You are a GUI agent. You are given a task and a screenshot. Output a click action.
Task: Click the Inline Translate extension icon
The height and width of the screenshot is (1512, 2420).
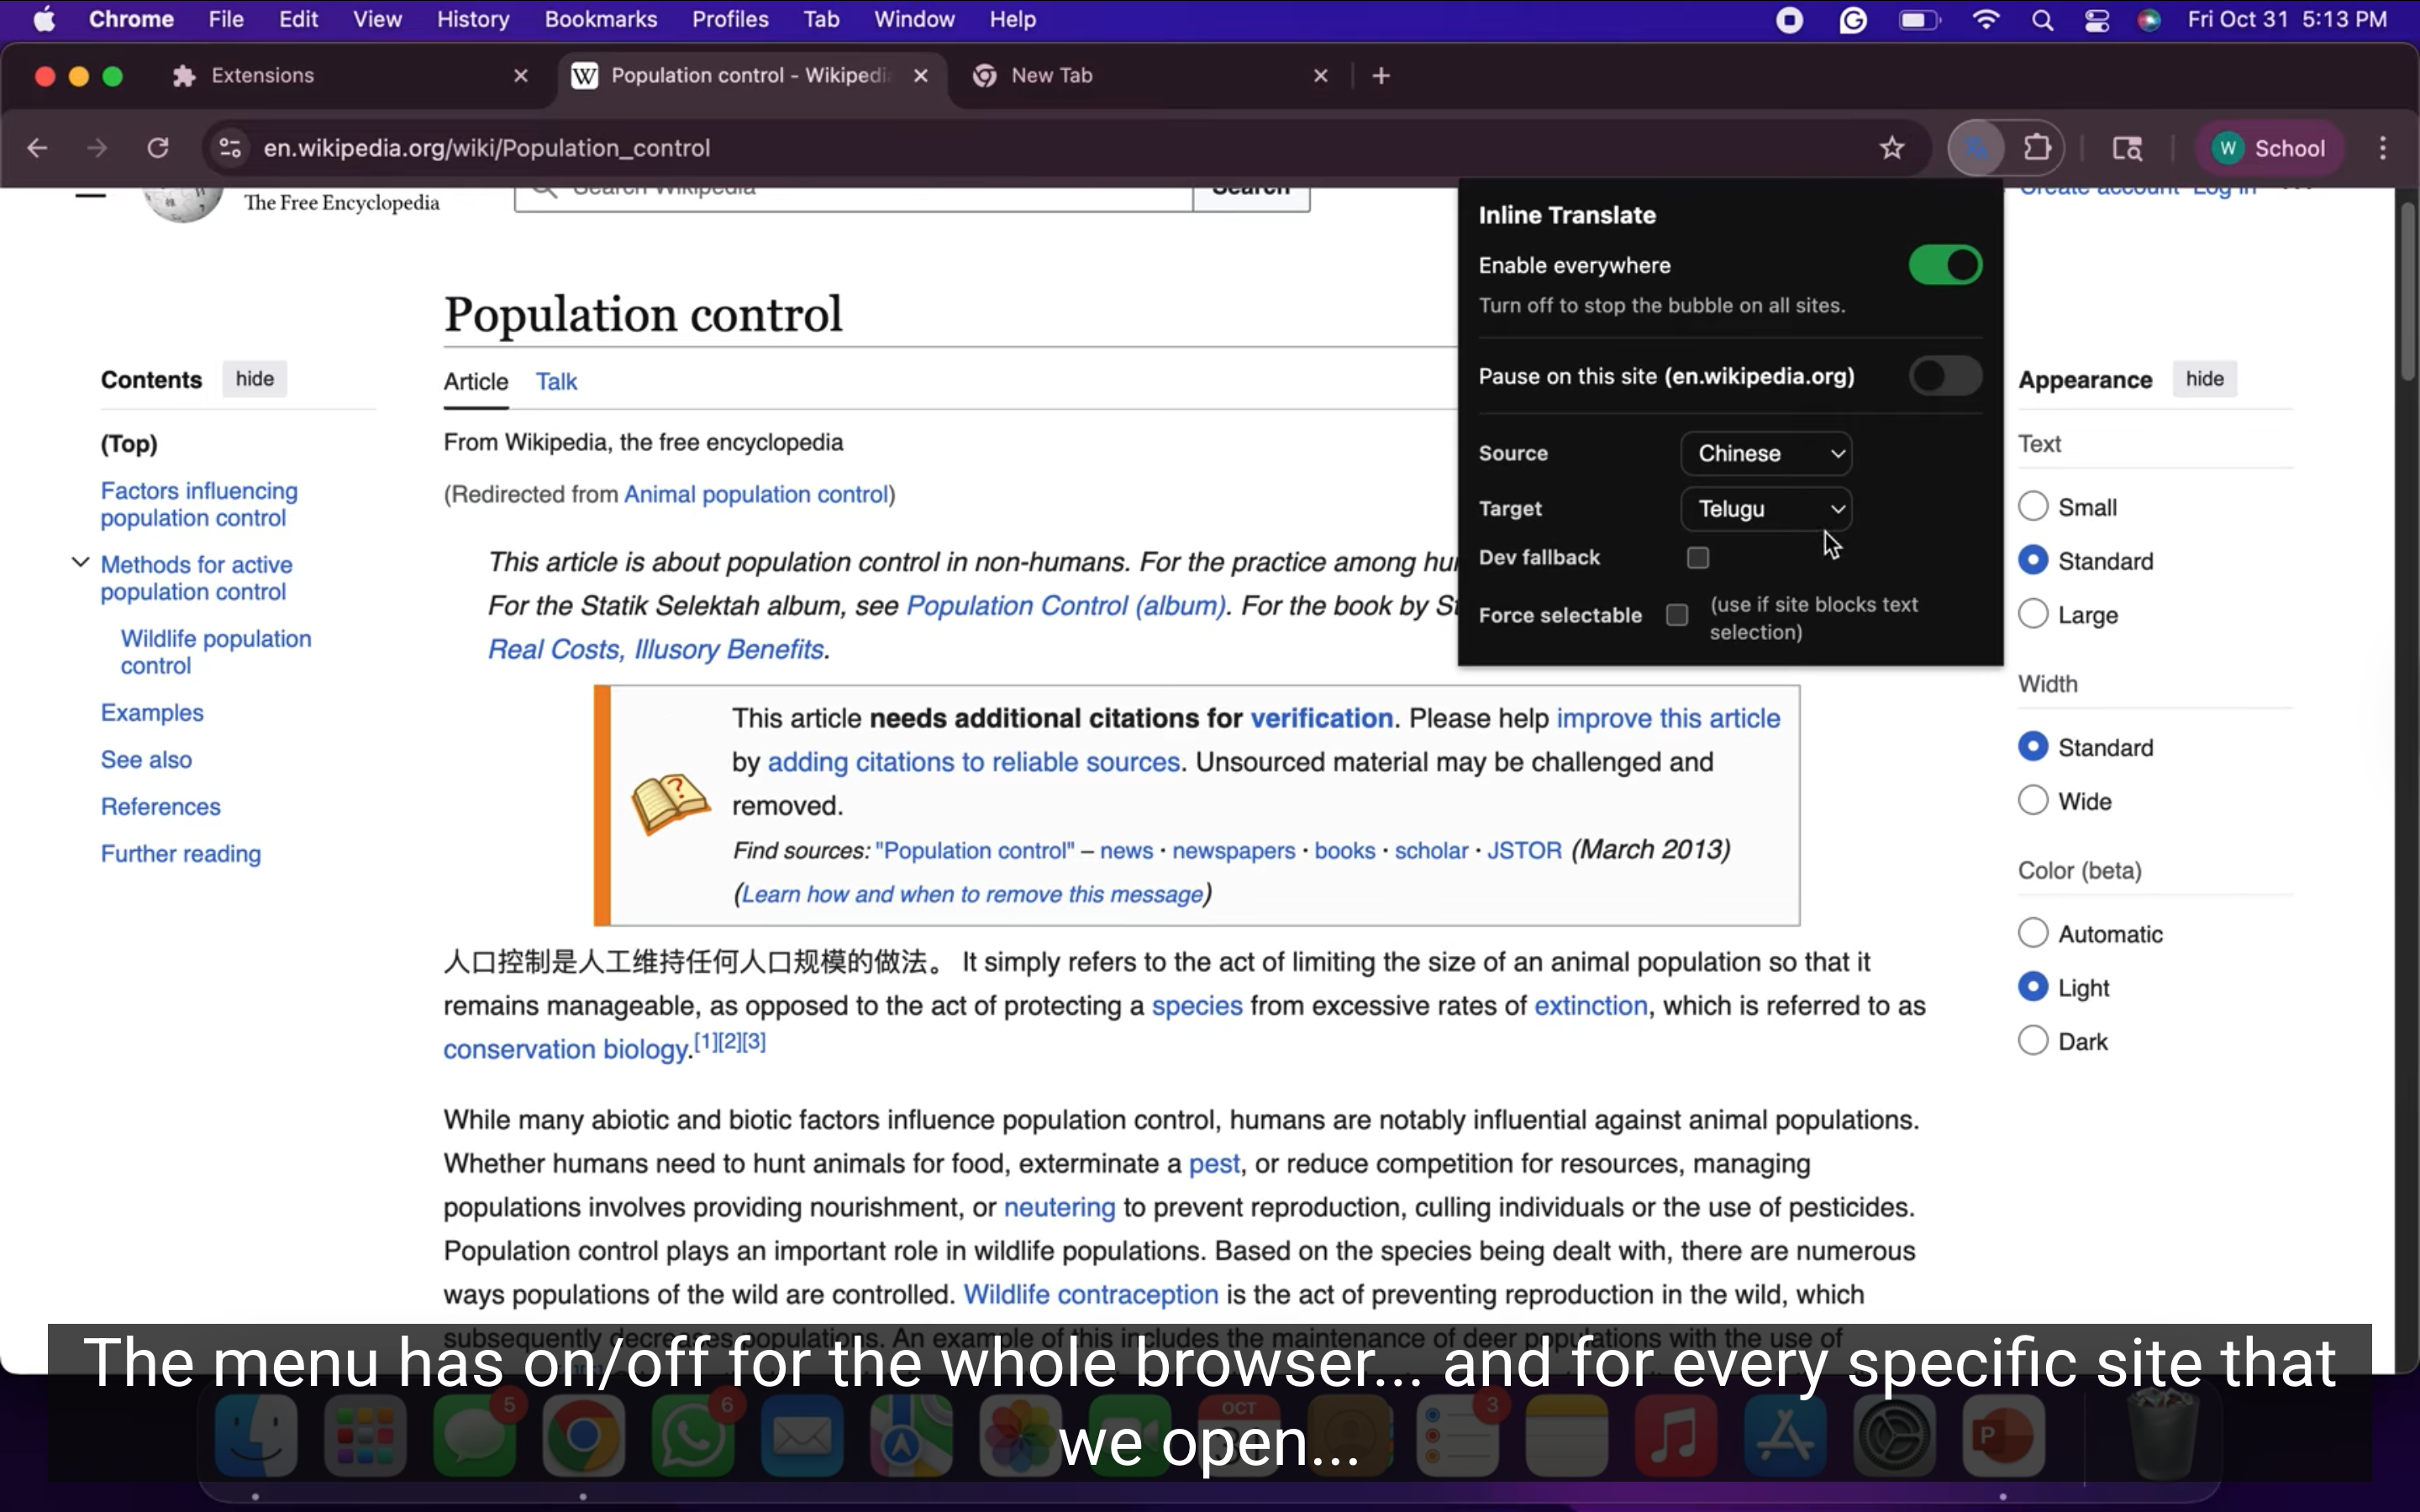[1975, 148]
